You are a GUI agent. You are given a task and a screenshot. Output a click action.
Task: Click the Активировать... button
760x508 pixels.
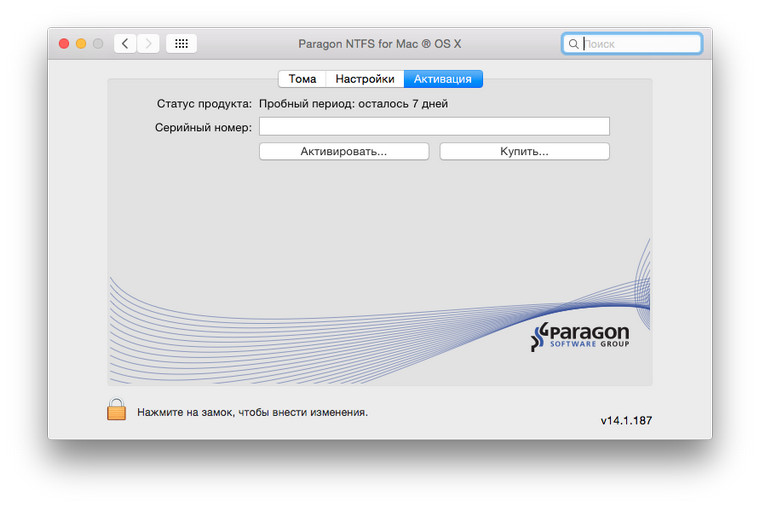click(x=344, y=151)
